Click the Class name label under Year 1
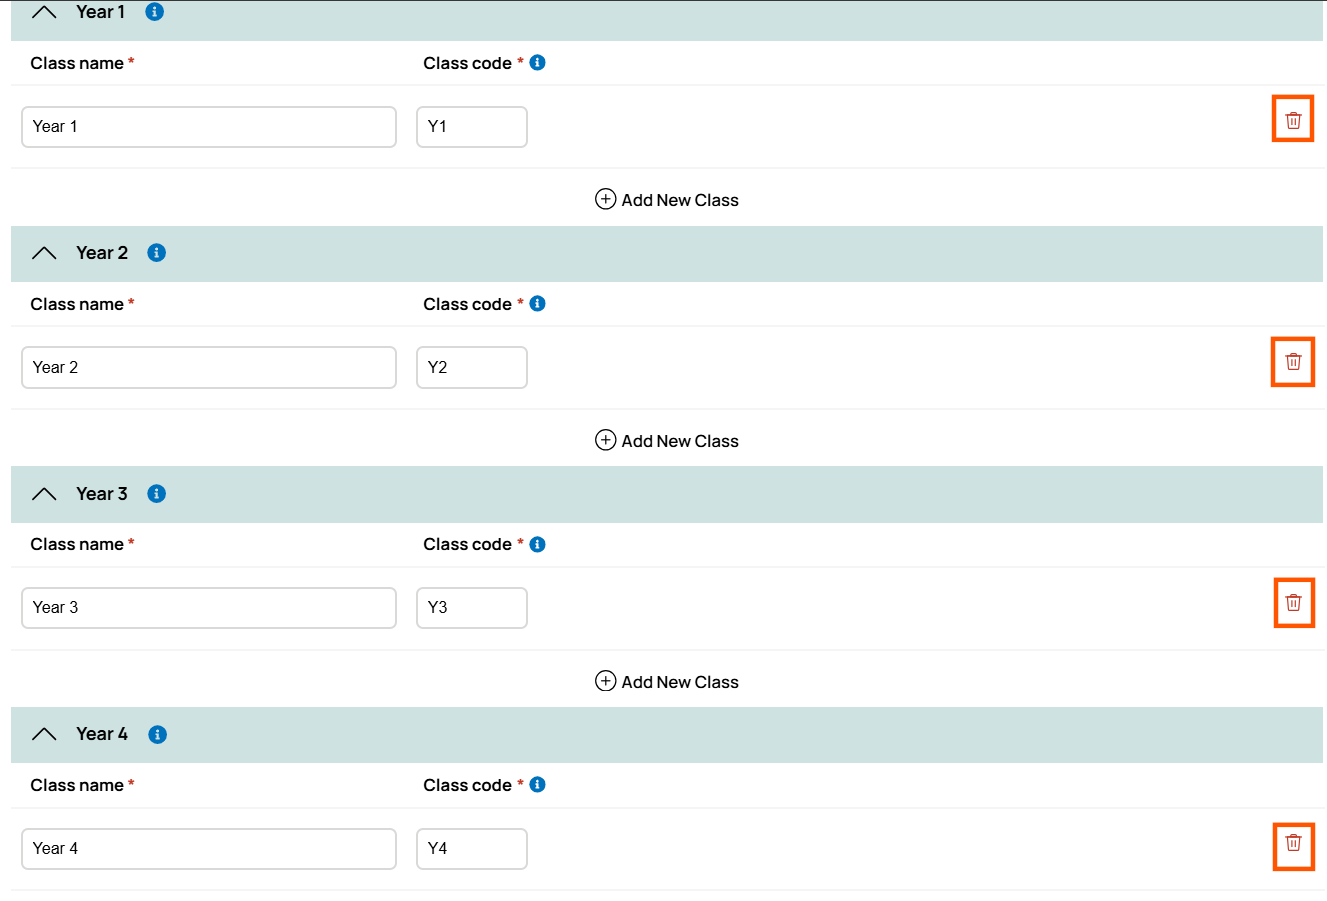Image resolution: width=1327 pixels, height=901 pixels. [x=77, y=63]
